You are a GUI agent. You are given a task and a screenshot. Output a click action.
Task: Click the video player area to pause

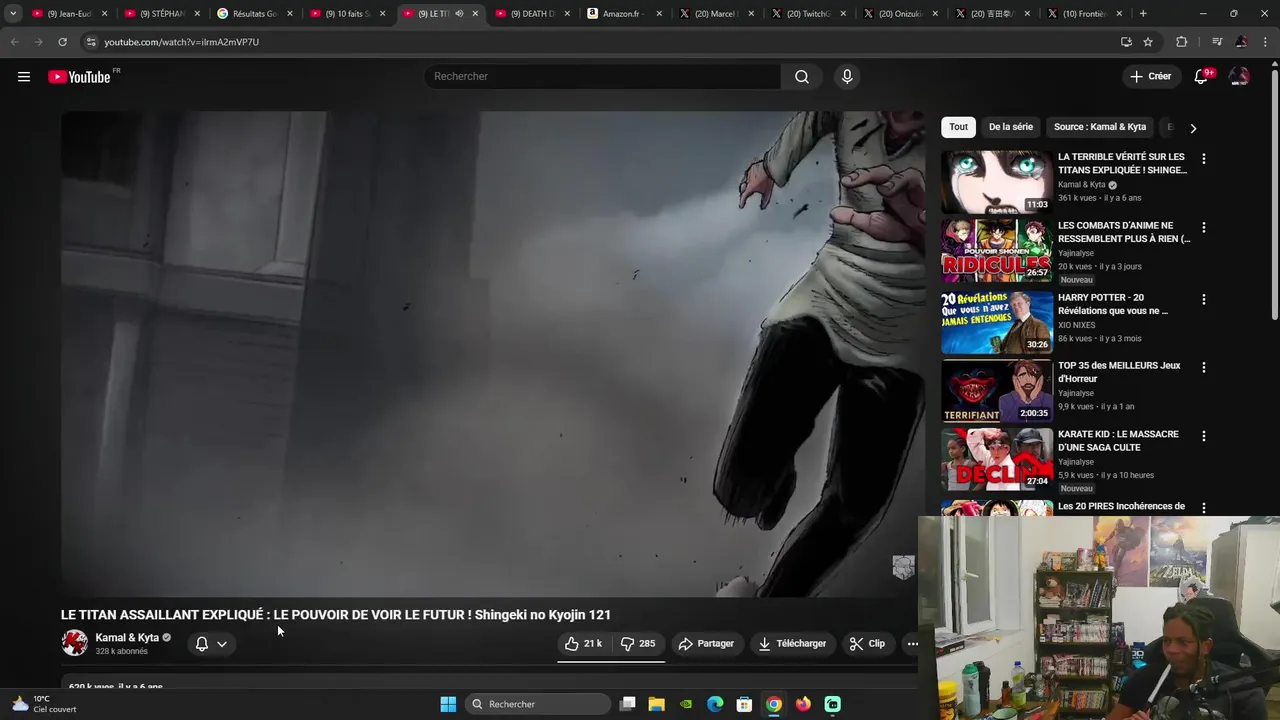tap(492, 354)
